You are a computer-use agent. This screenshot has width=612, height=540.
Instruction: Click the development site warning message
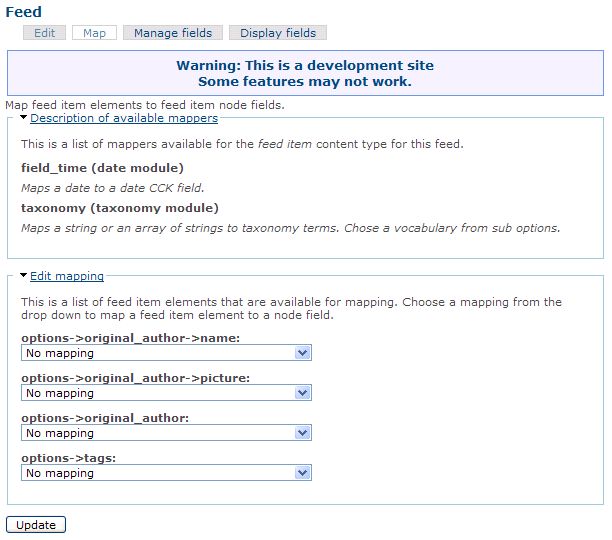point(305,73)
